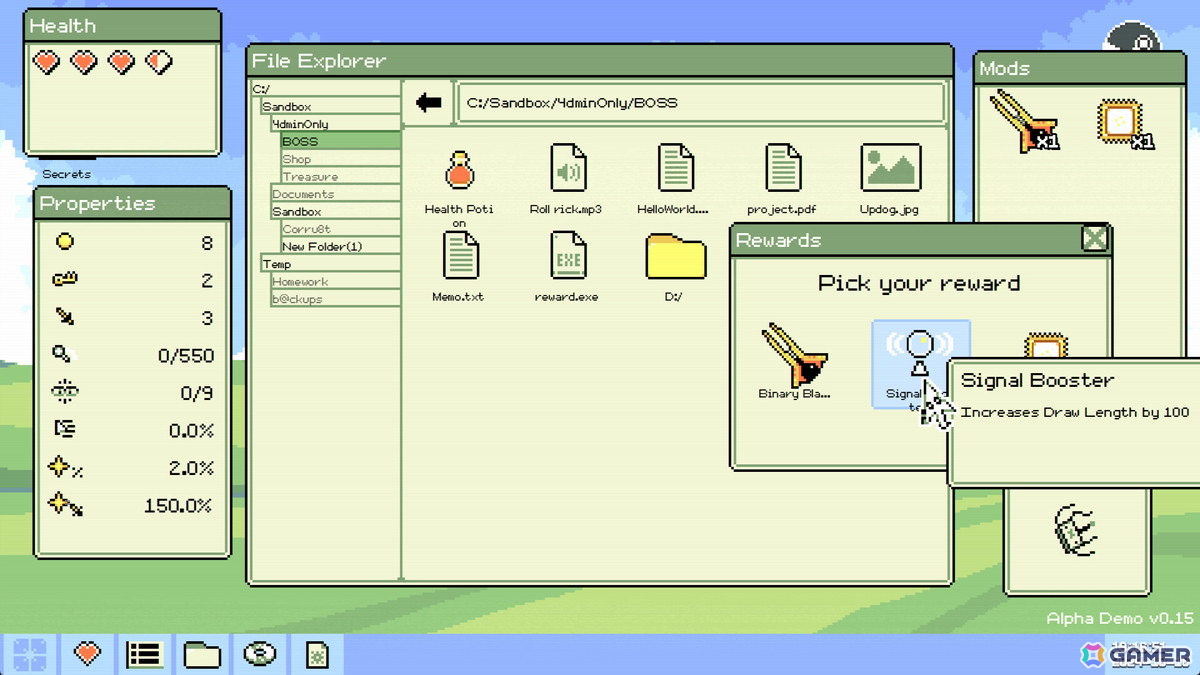The height and width of the screenshot is (675, 1200).
Task: Open the Properties list taskbar icon
Action: [x=144, y=655]
